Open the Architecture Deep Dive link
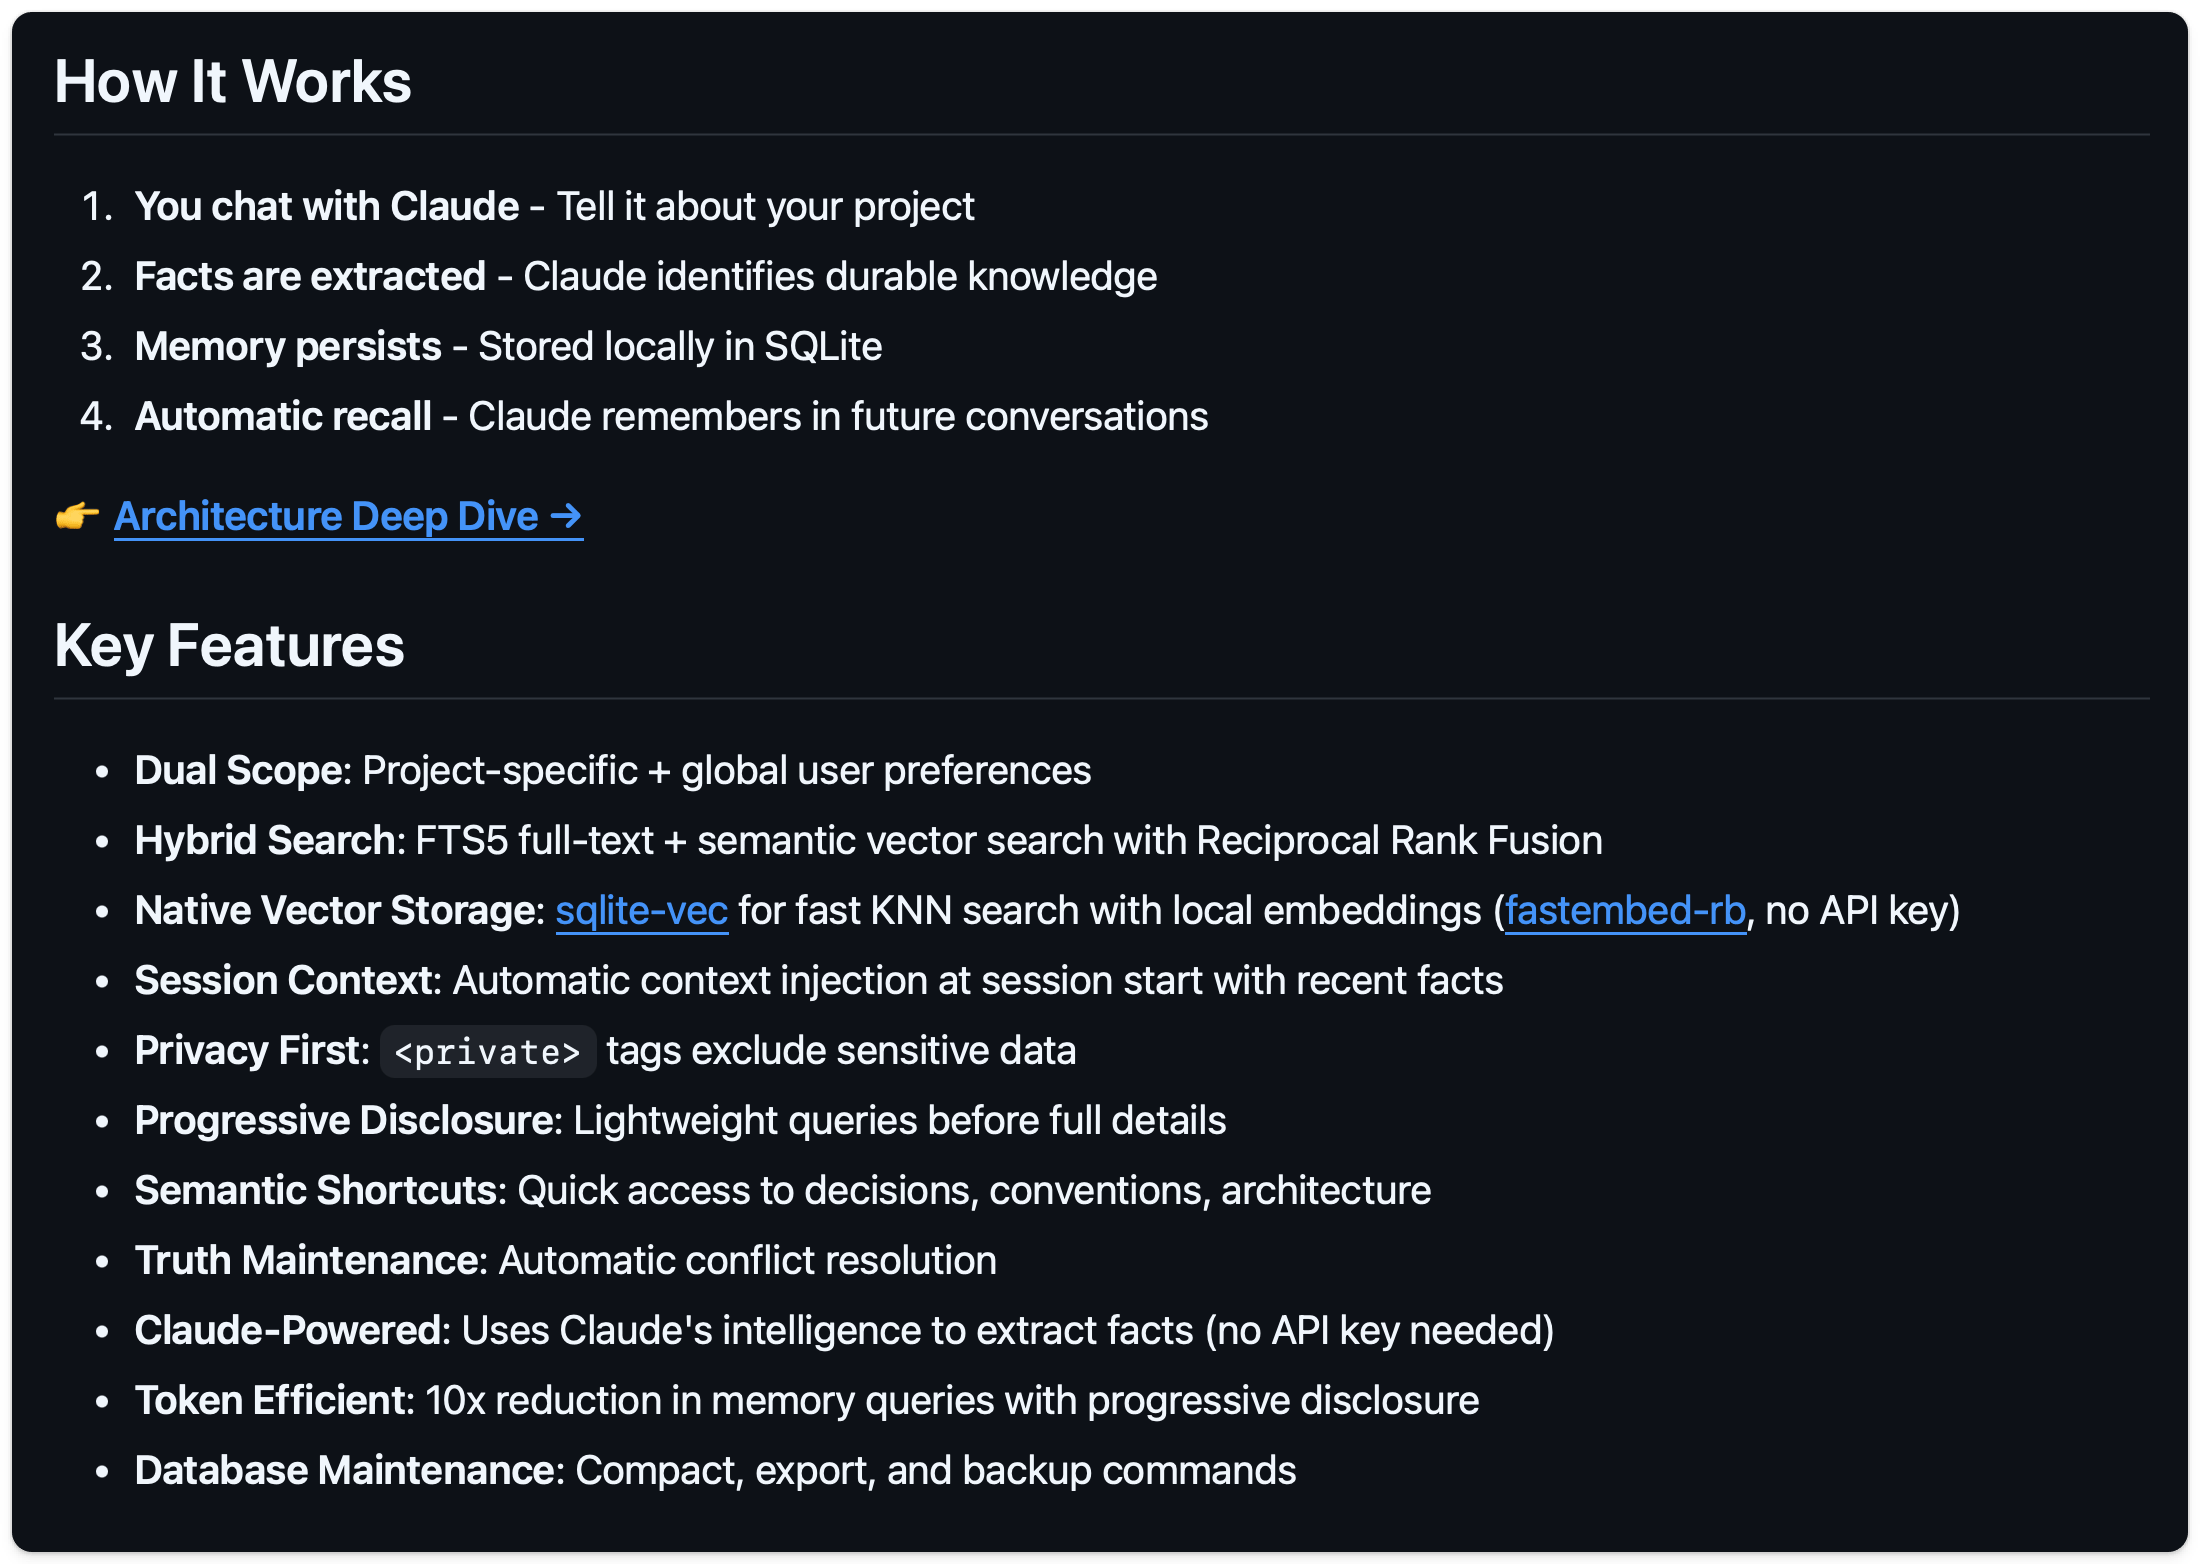The image size is (2200, 1564). coord(347,517)
